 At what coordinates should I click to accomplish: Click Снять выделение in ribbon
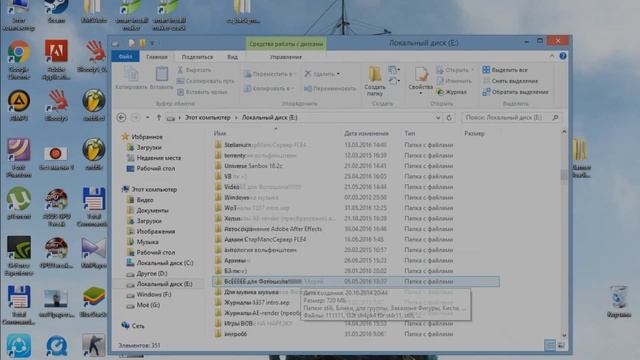(510, 81)
